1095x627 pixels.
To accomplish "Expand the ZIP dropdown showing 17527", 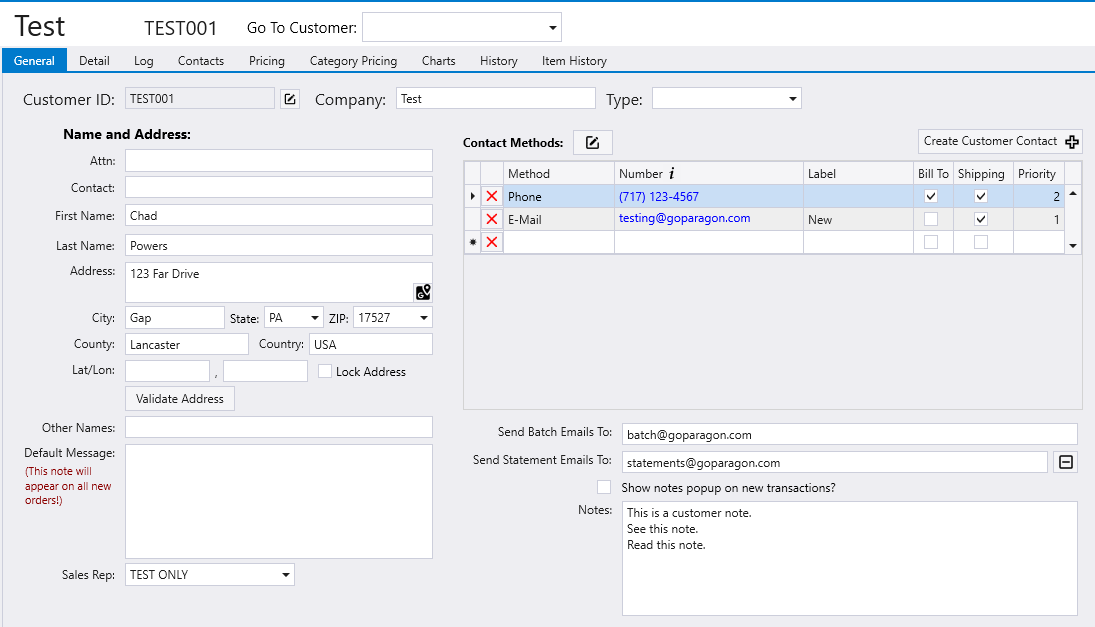I will 424,318.
